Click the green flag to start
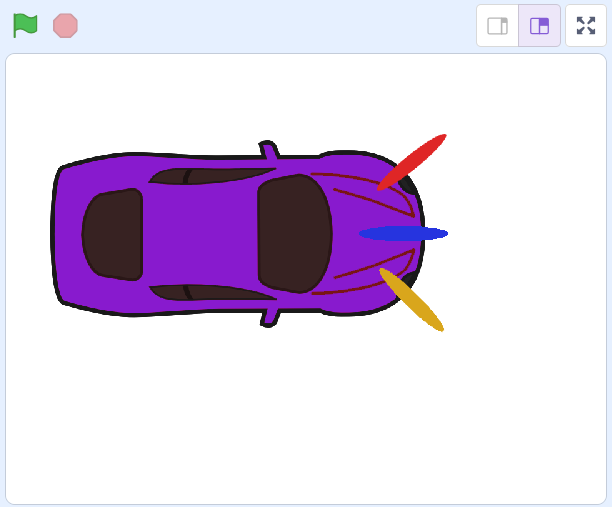The width and height of the screenshot is (612, 507). point(25,26)
